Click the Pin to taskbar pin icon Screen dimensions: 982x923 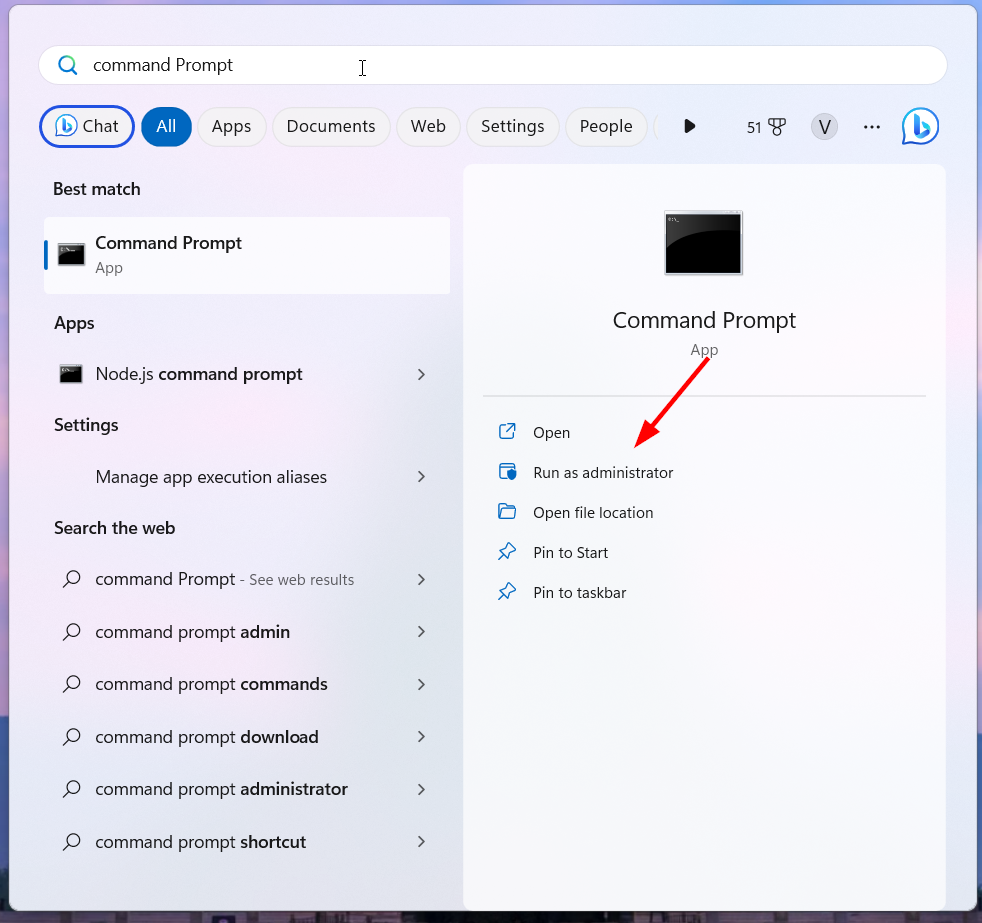[507, 592]
